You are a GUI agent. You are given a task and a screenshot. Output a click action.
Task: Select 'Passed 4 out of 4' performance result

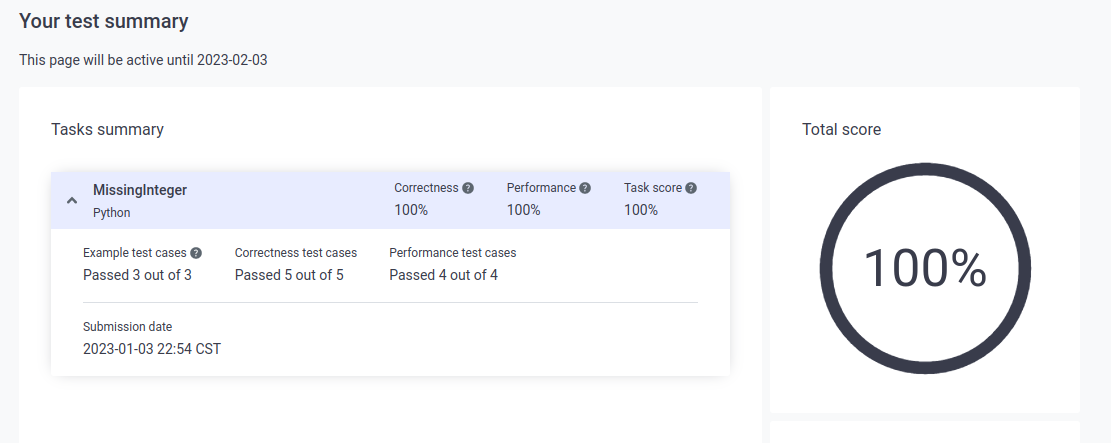click(x=444, y=275)
